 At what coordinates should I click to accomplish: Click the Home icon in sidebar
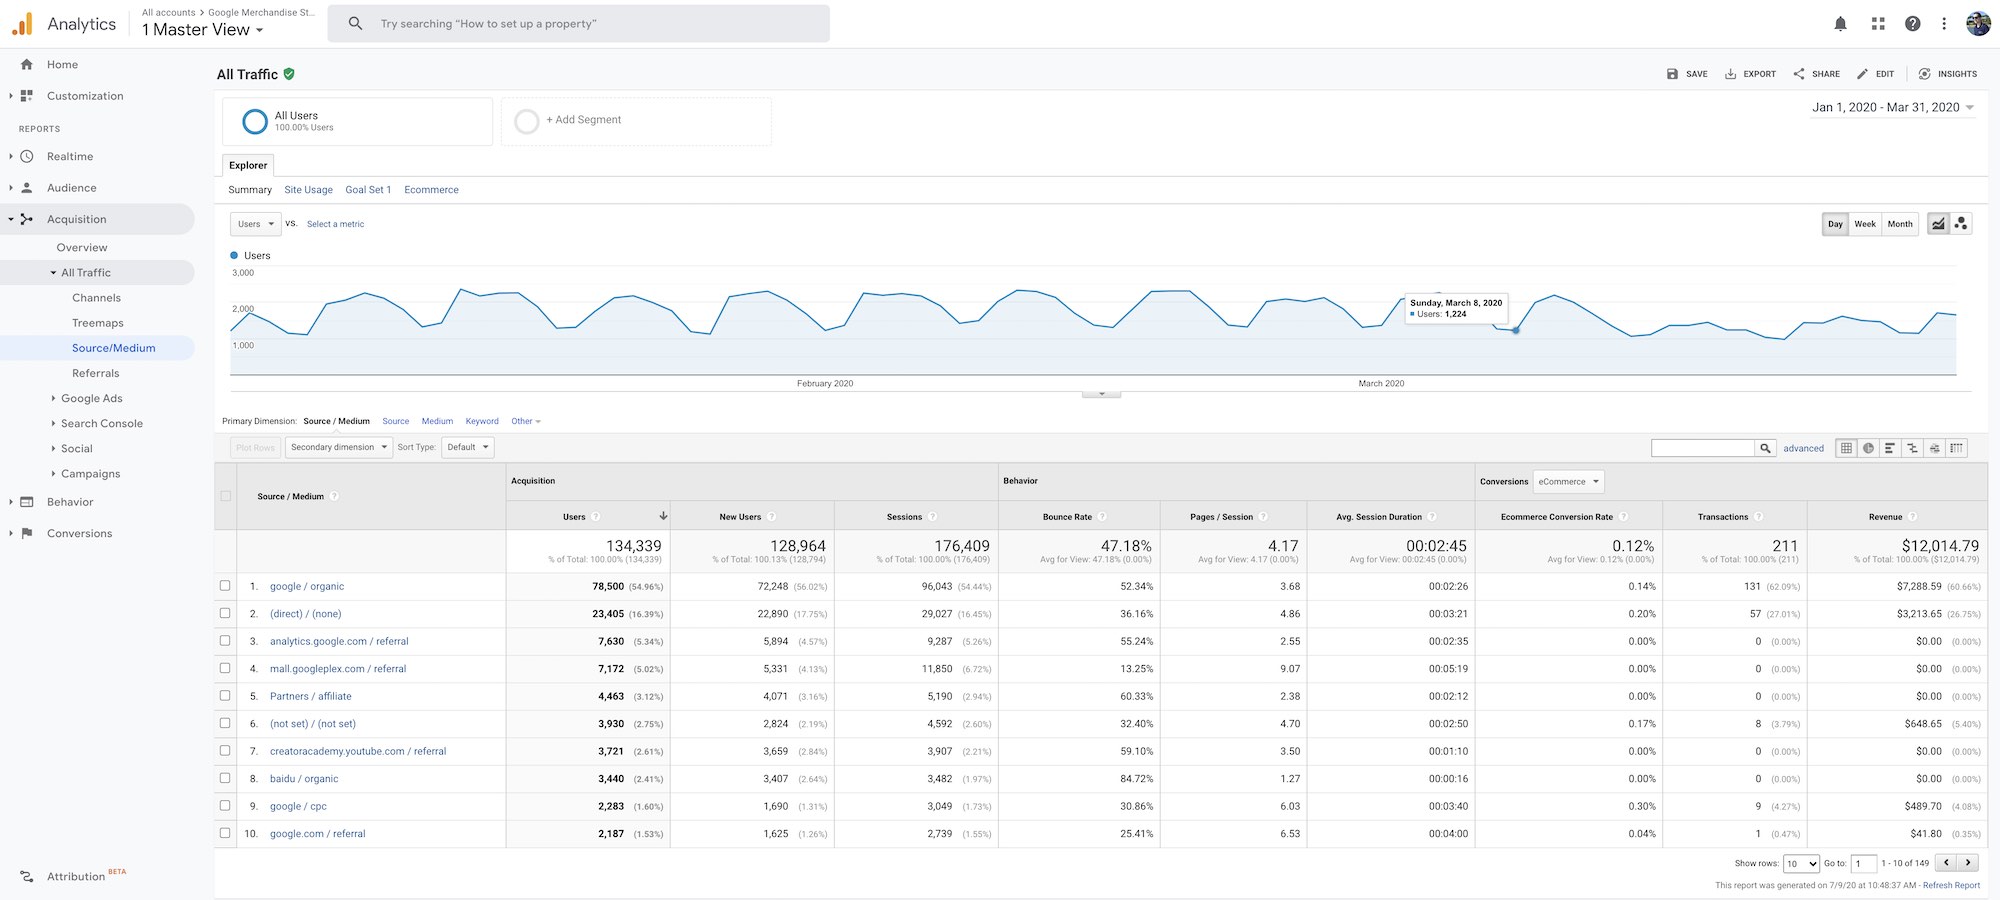pyautogui.click(x=27, y=64)
